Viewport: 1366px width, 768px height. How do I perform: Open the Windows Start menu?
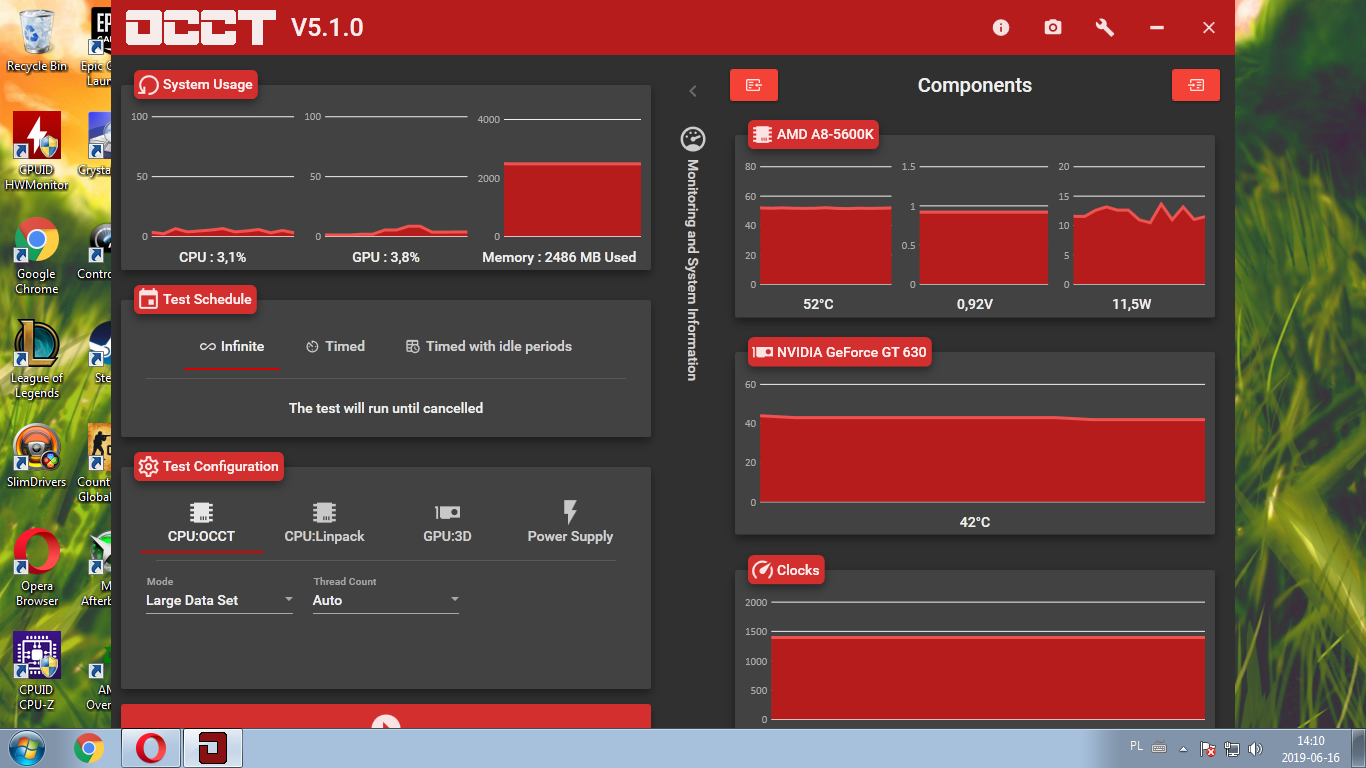25,748
